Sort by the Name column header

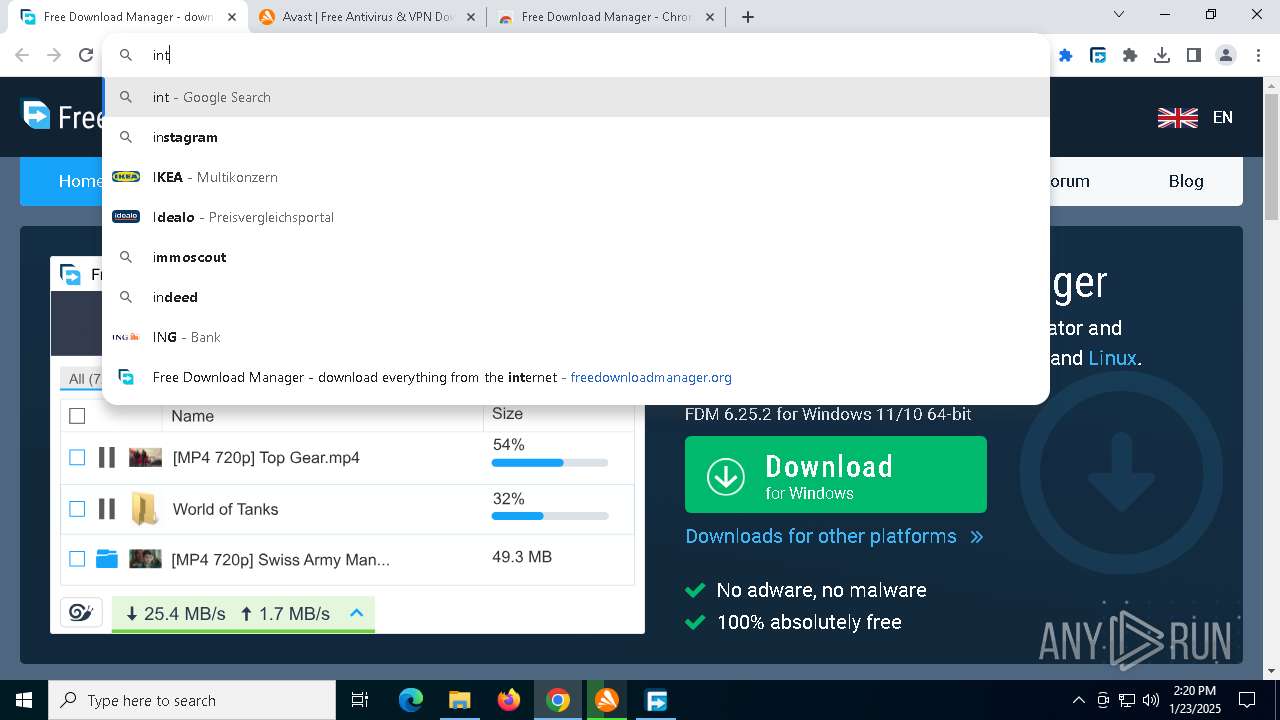pos(192,416)
